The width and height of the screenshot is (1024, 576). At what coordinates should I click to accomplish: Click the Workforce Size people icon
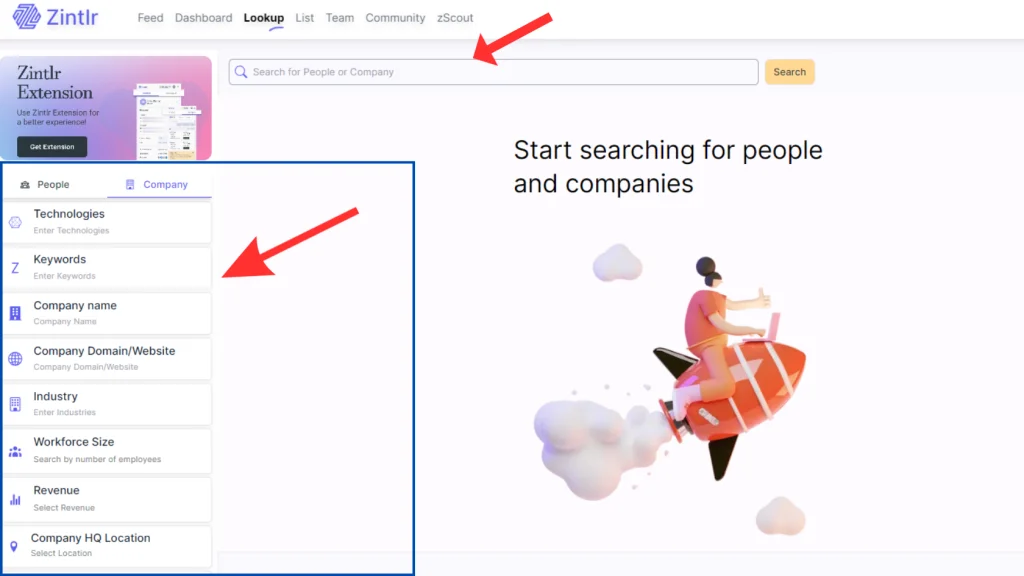pyautogui.click(x=15, y=451)
